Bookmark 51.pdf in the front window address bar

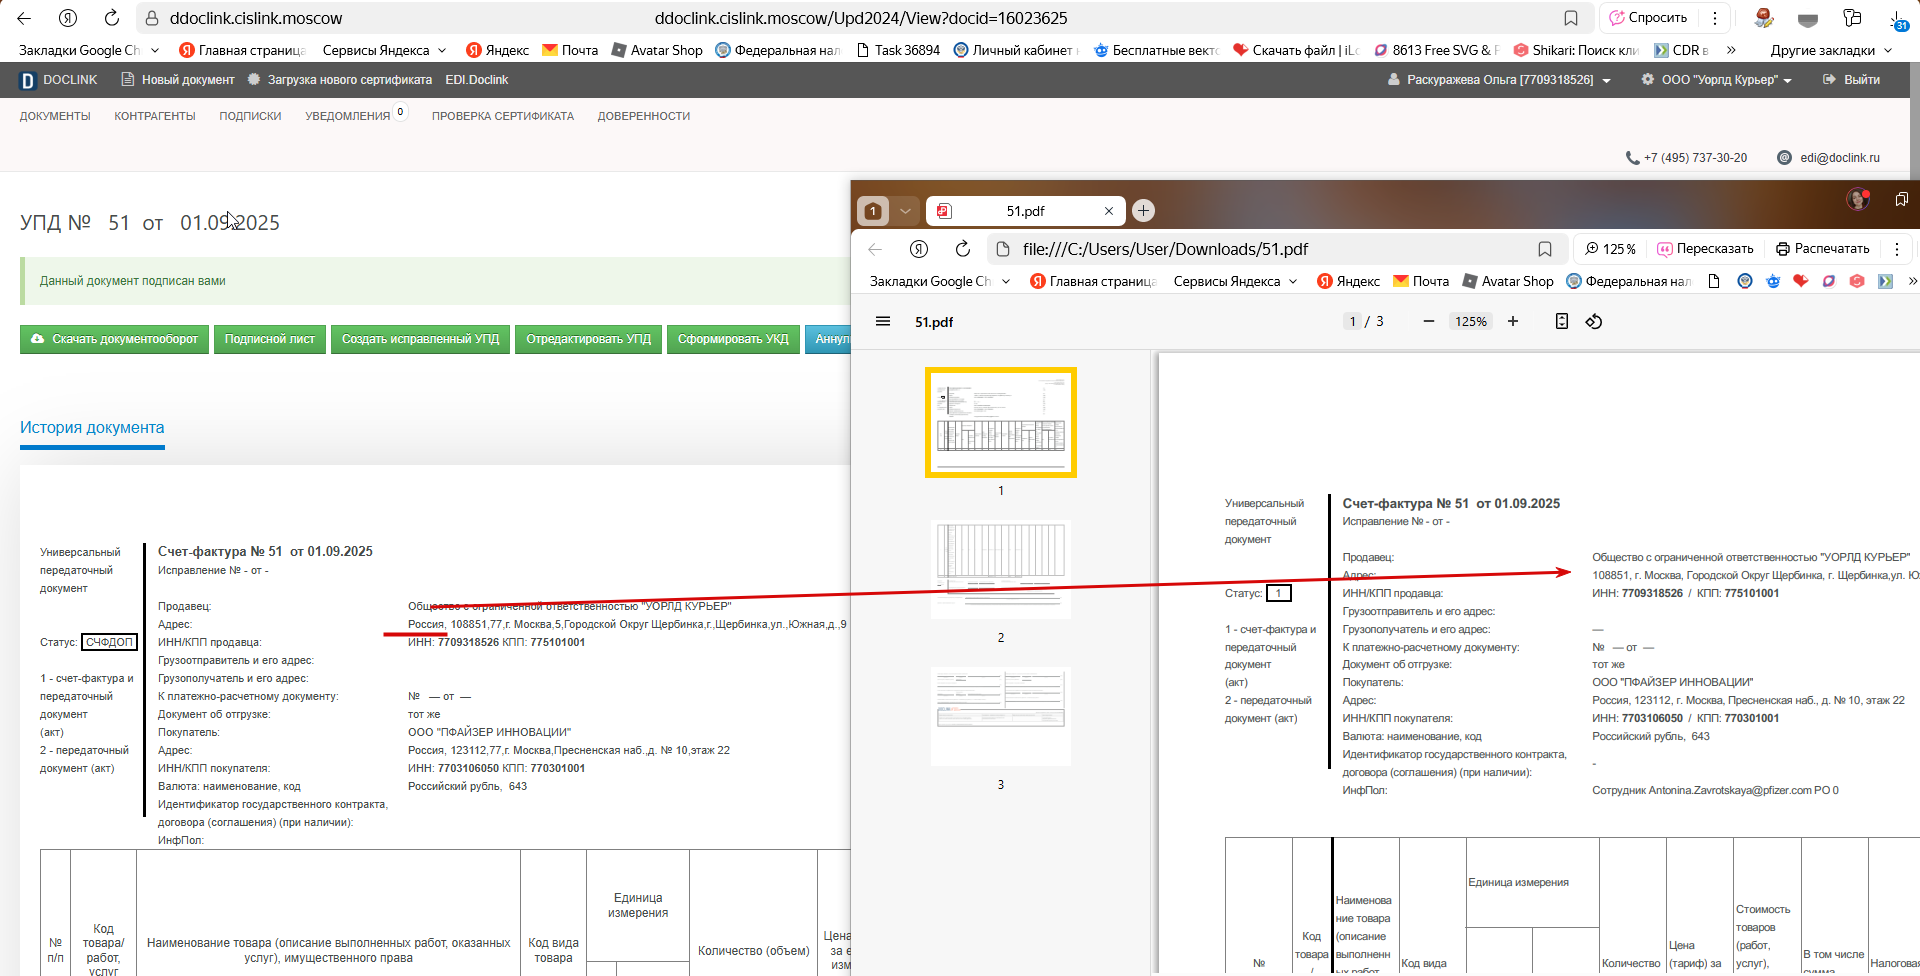click(x=1545, y=249)
